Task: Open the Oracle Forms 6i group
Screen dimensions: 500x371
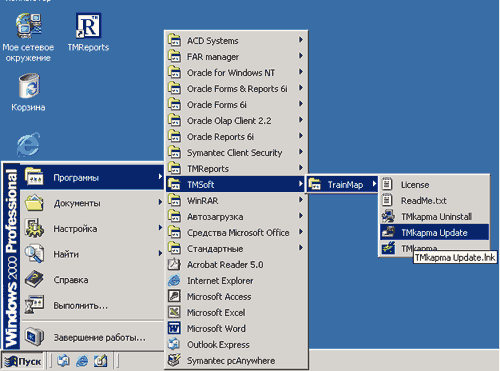Action: 236,104
